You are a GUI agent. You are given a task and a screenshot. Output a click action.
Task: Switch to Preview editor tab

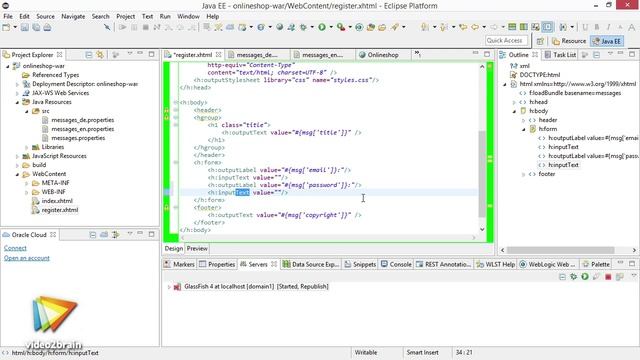pos(197,249)
